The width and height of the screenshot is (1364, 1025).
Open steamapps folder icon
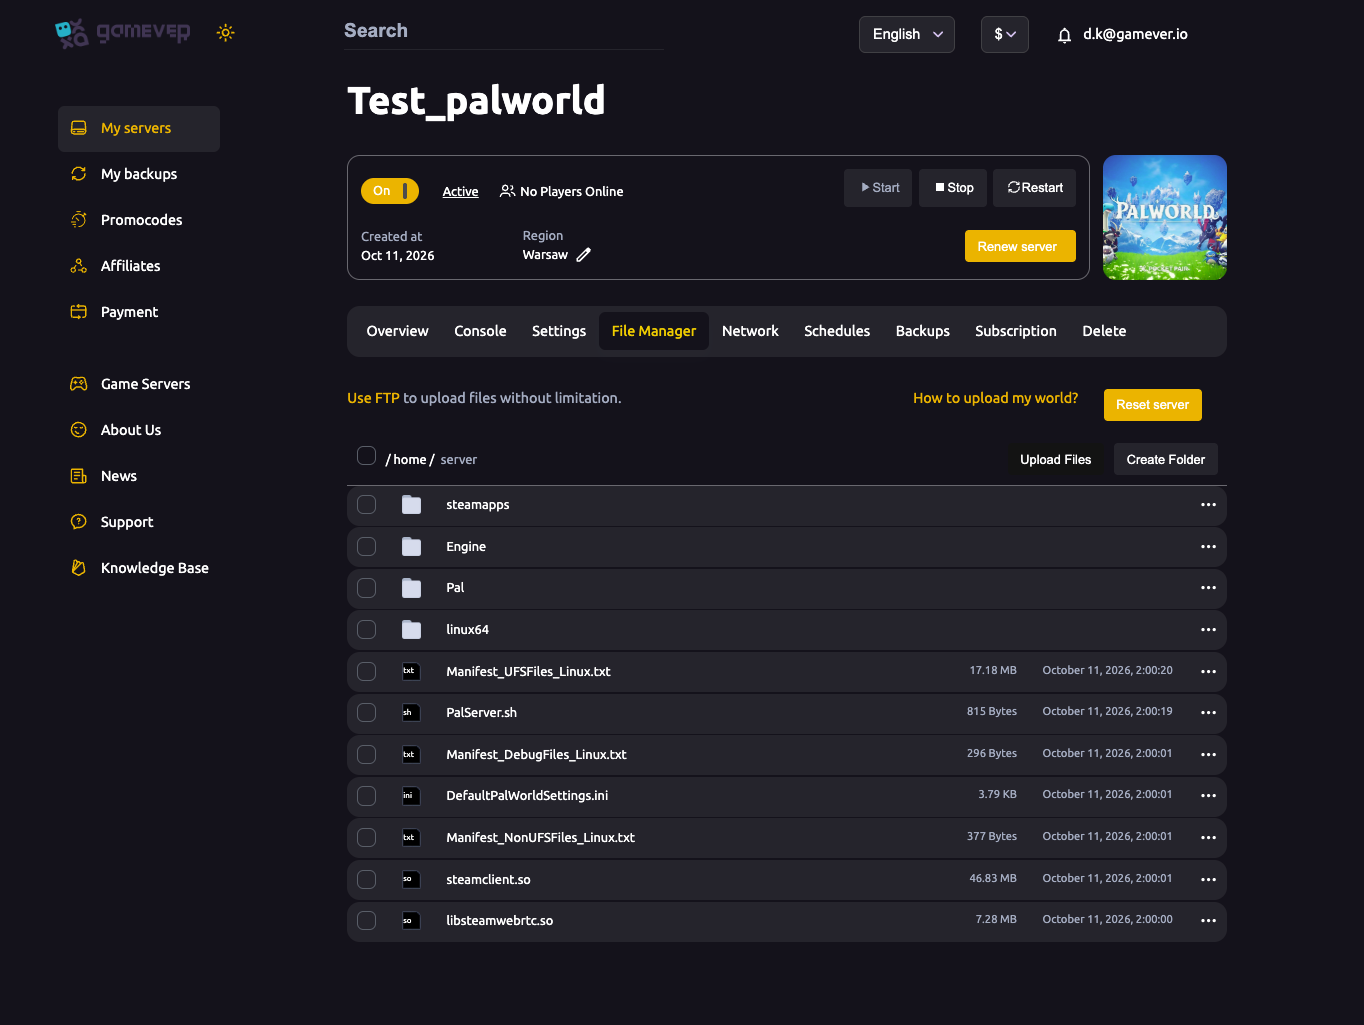pyautogui.click(x=411, y=505)
